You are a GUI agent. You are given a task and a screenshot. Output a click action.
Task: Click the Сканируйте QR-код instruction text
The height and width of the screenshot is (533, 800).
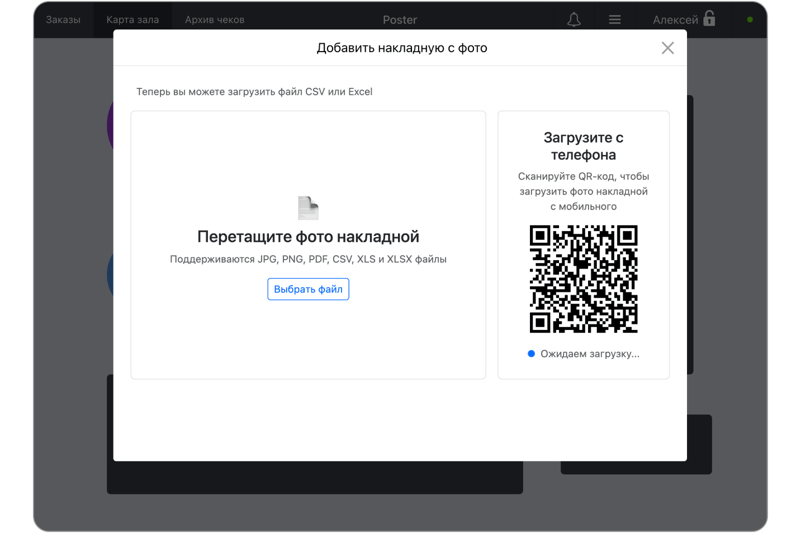(x=583, y=191)
